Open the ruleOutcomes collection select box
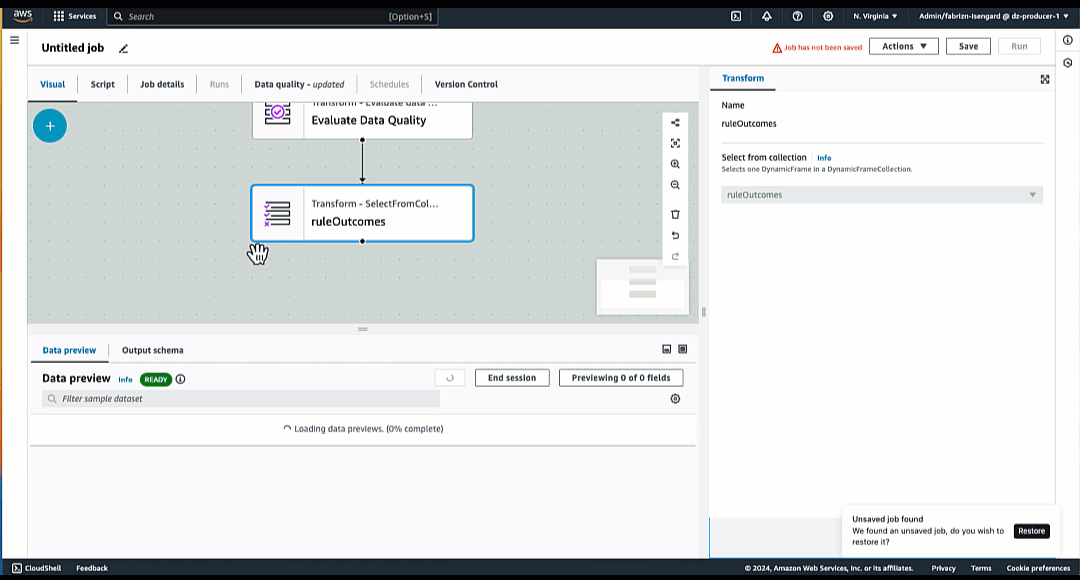1080x580 pixels. 882,195
